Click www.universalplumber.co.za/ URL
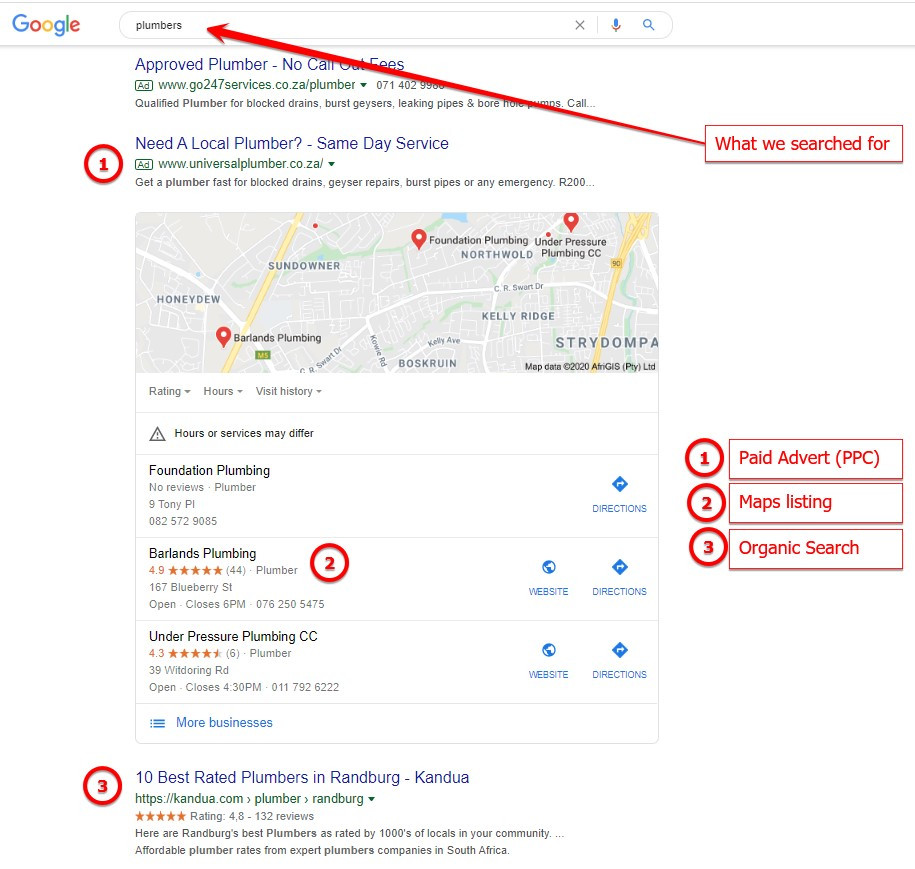Image resolution: width=915 pixels, height=869 pixels. pyautogui.click(x=240, y=164)
